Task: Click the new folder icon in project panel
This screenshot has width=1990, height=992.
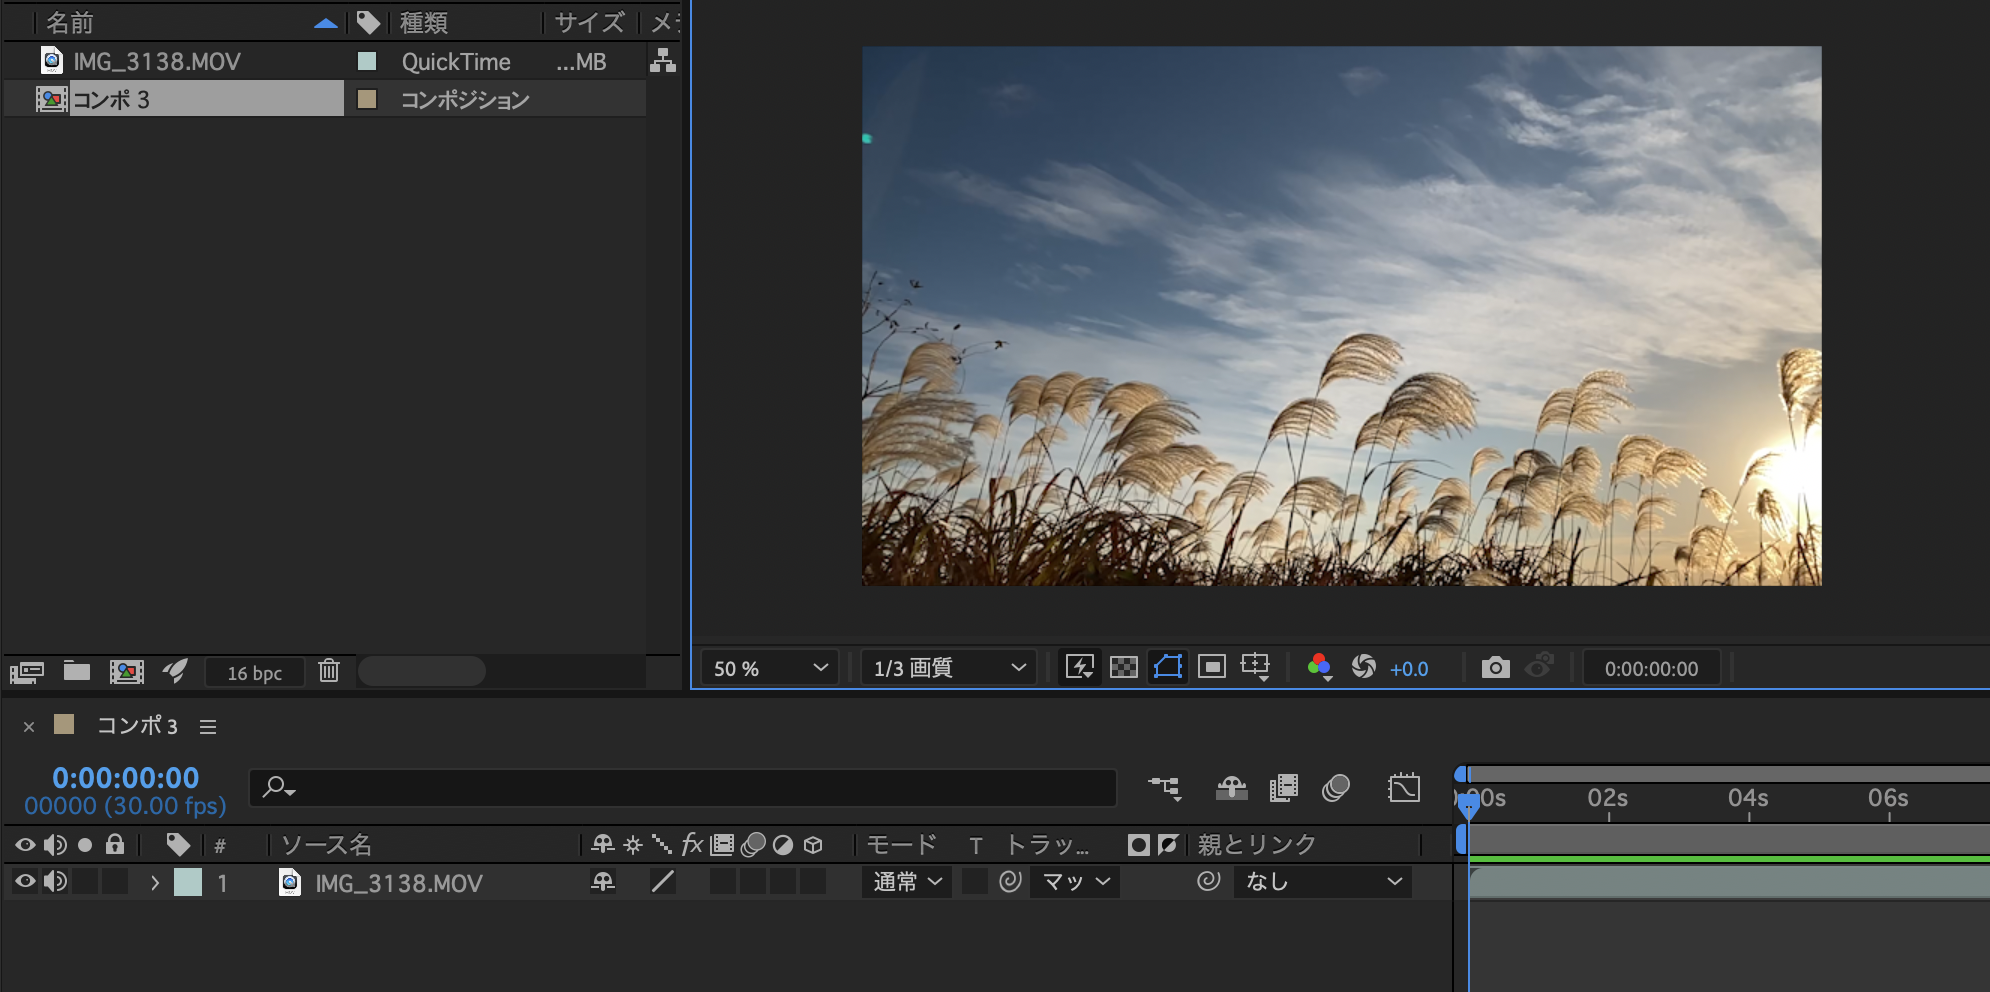Action: 76,671
